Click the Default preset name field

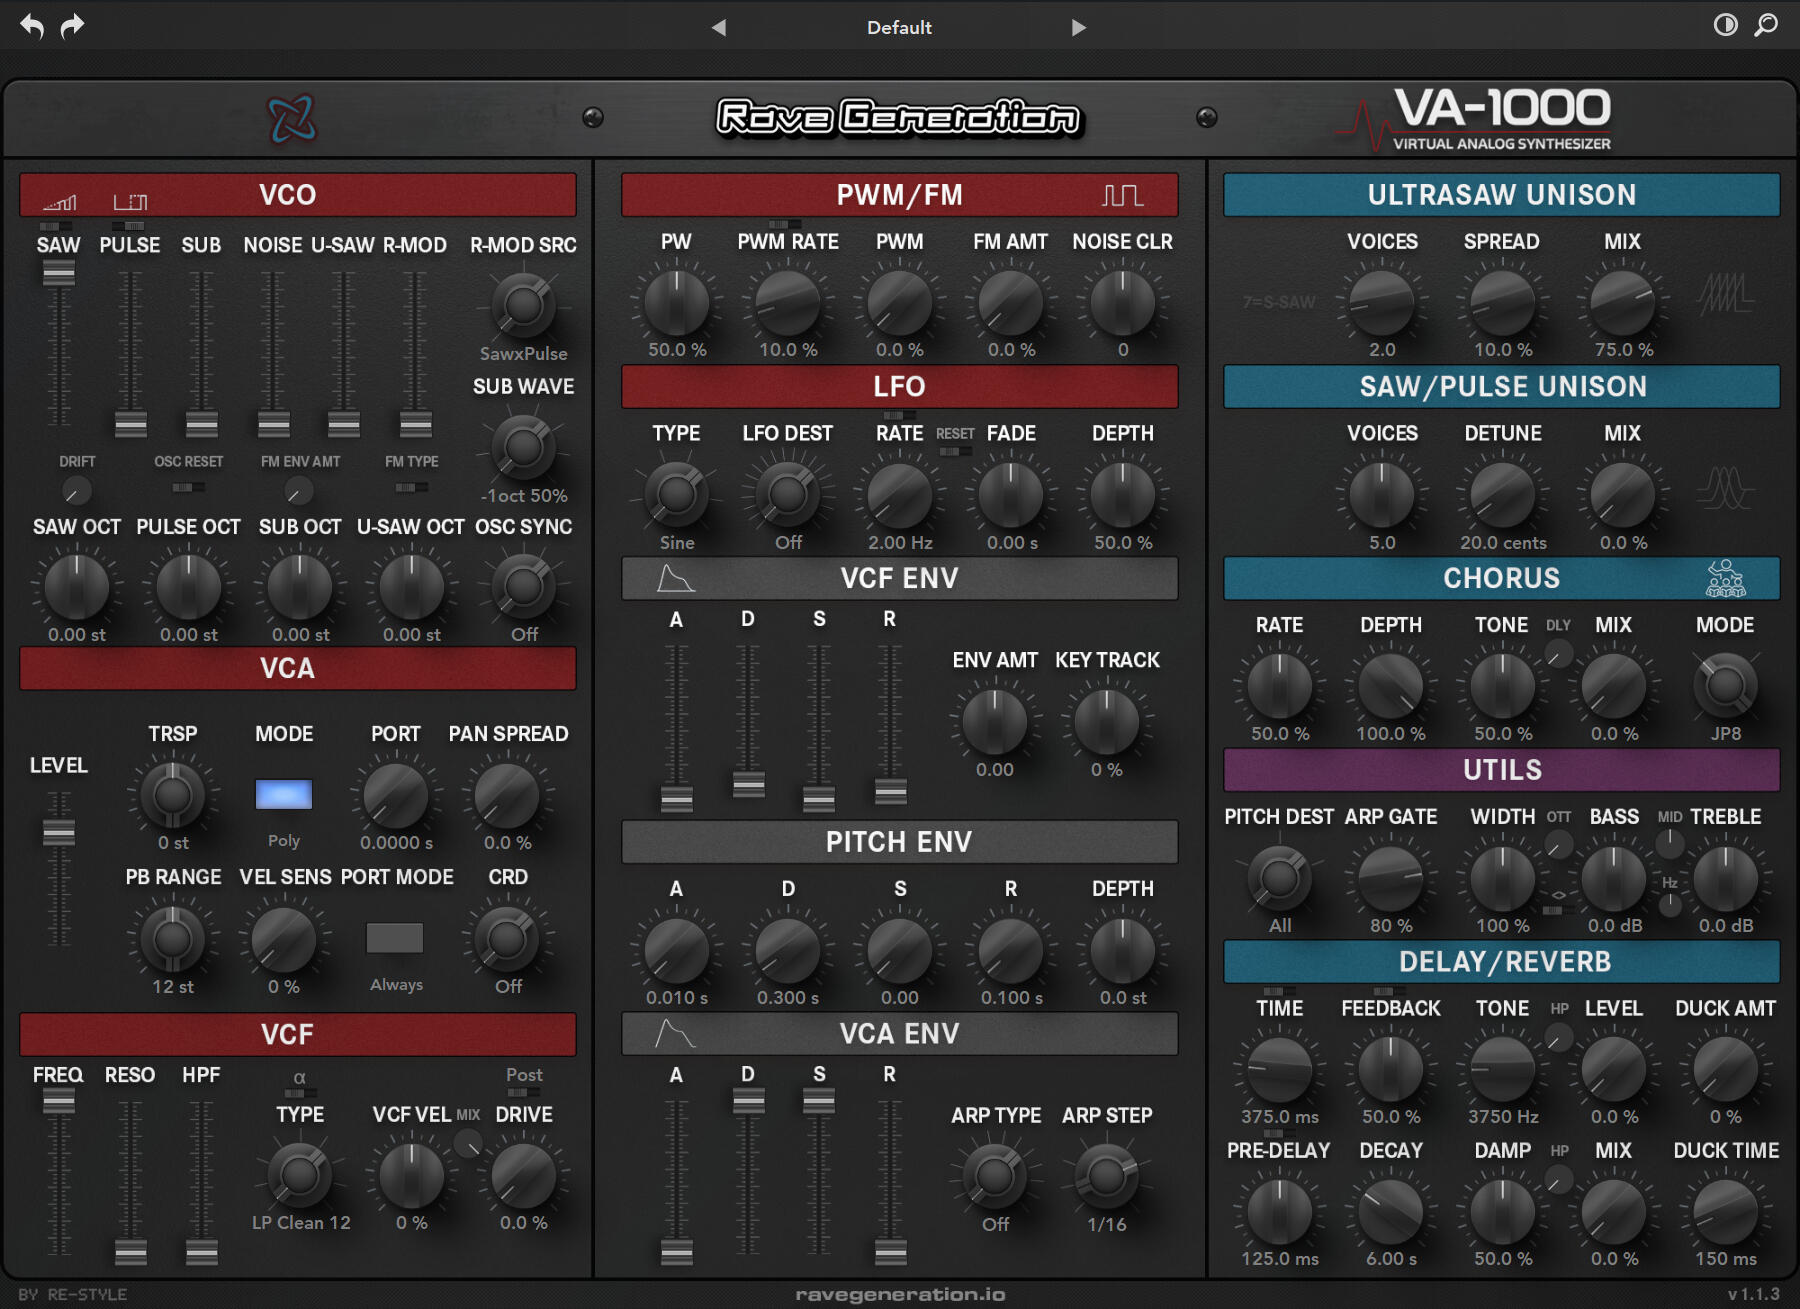coord(898,27)
